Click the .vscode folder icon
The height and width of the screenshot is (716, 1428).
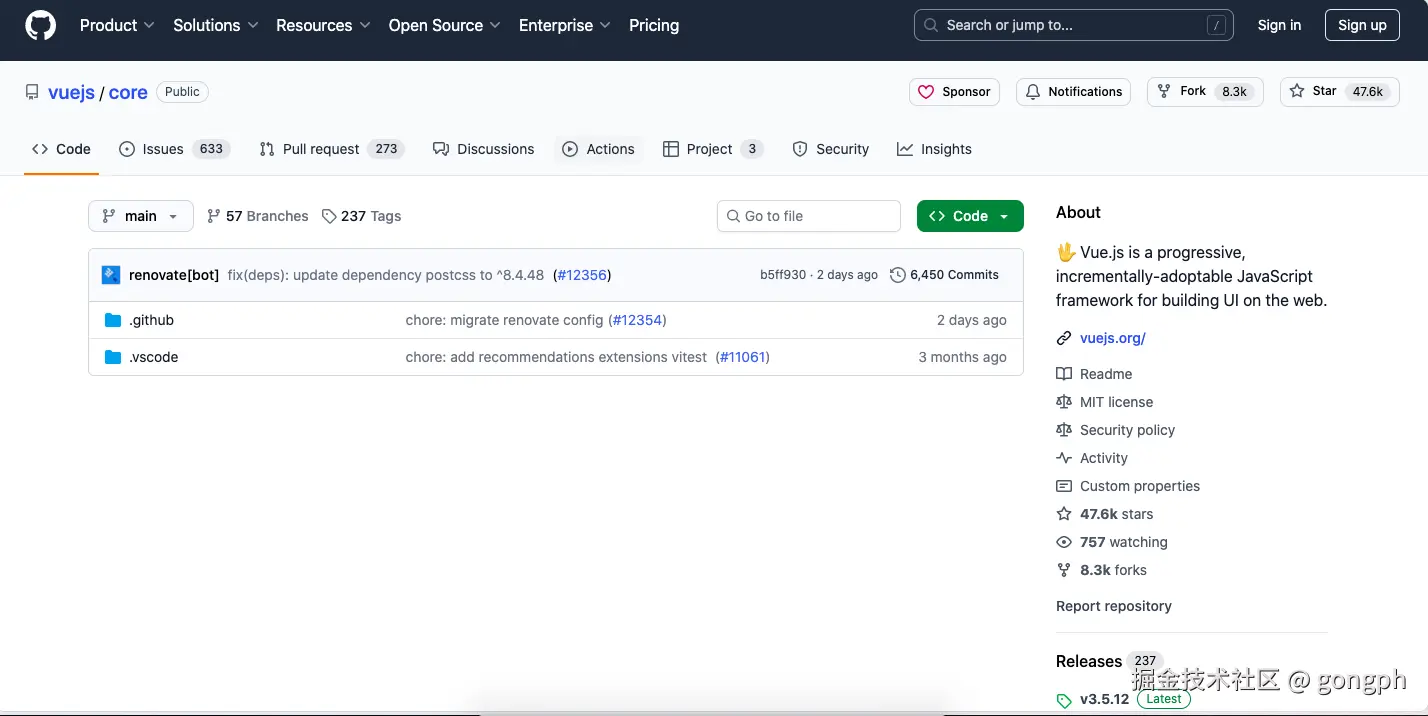pos(113,357)
